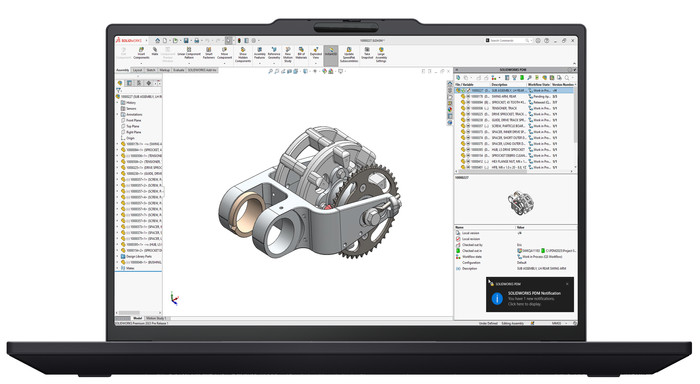
Task: Switch to the Sketch tab
Action: pyautogui.click(x=151, y=70)
